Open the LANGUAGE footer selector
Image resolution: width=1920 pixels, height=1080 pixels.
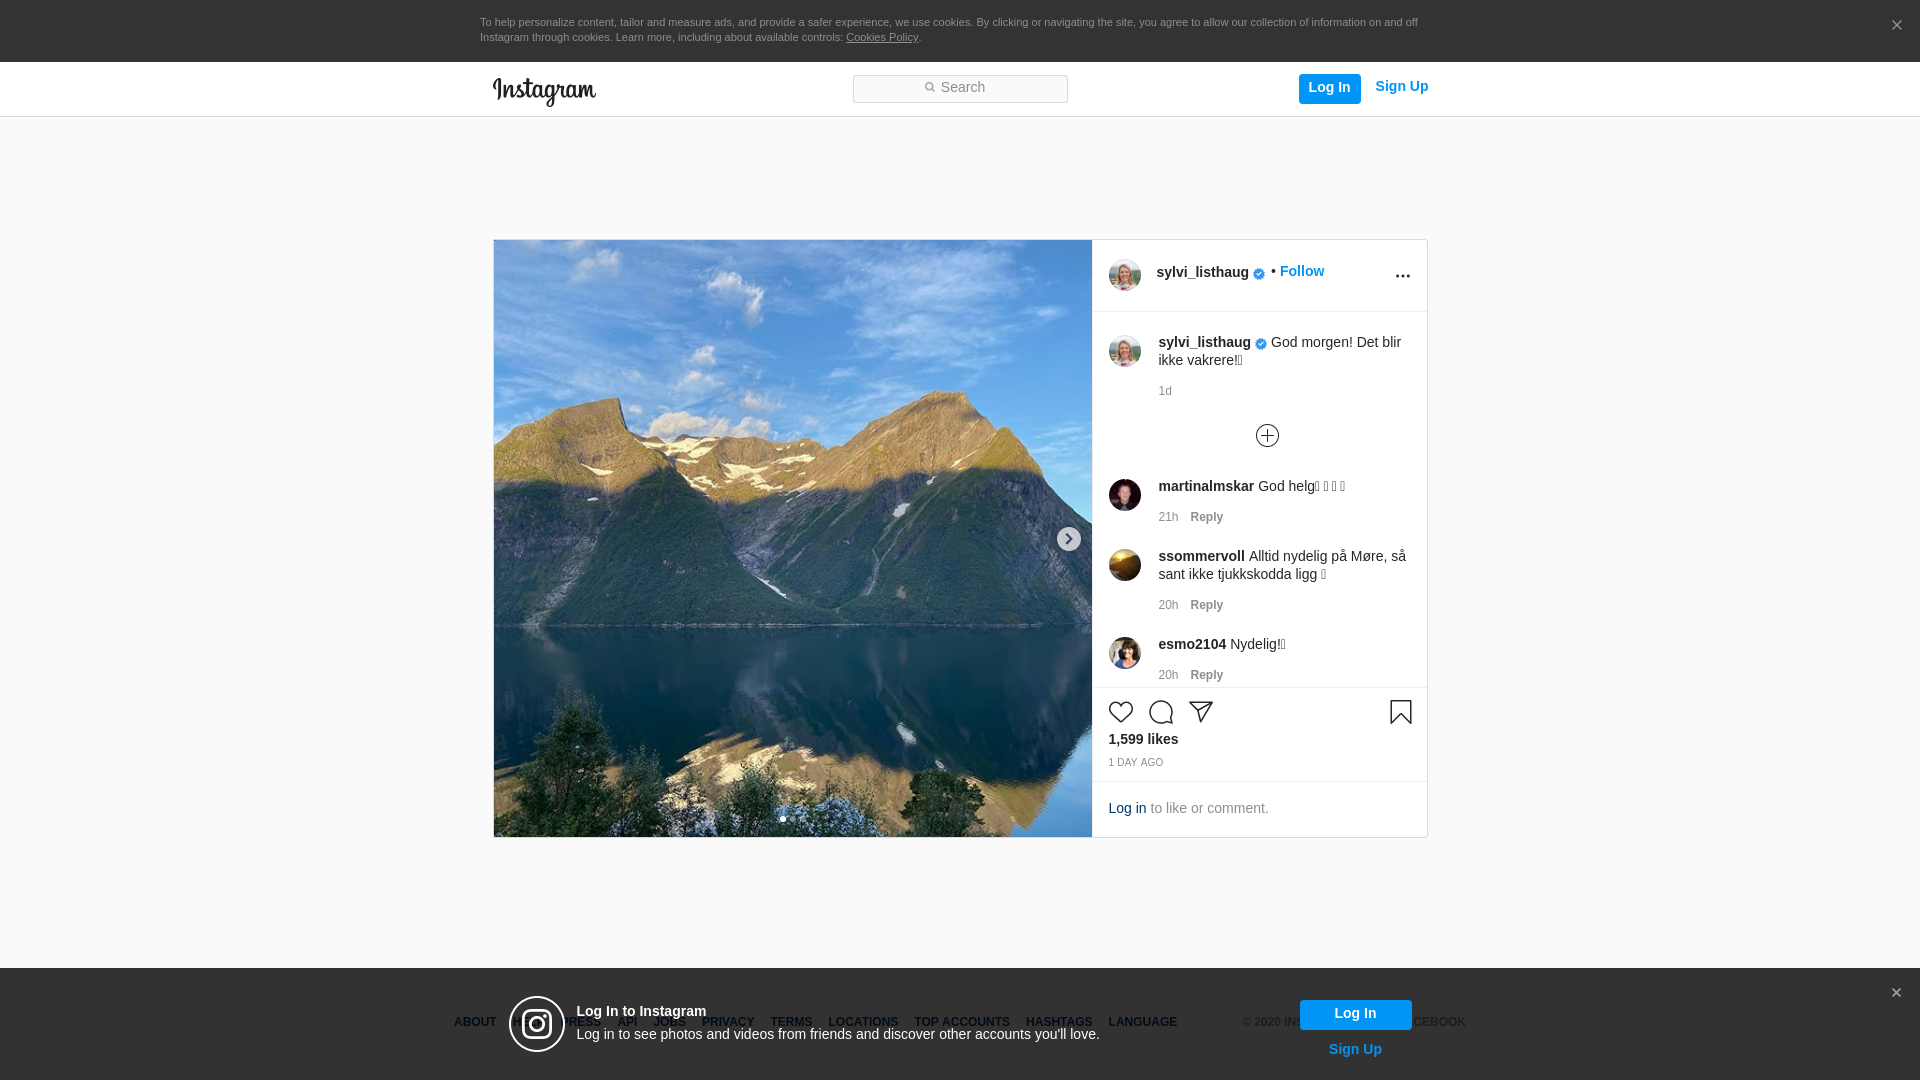(x=1143, y=1023)
